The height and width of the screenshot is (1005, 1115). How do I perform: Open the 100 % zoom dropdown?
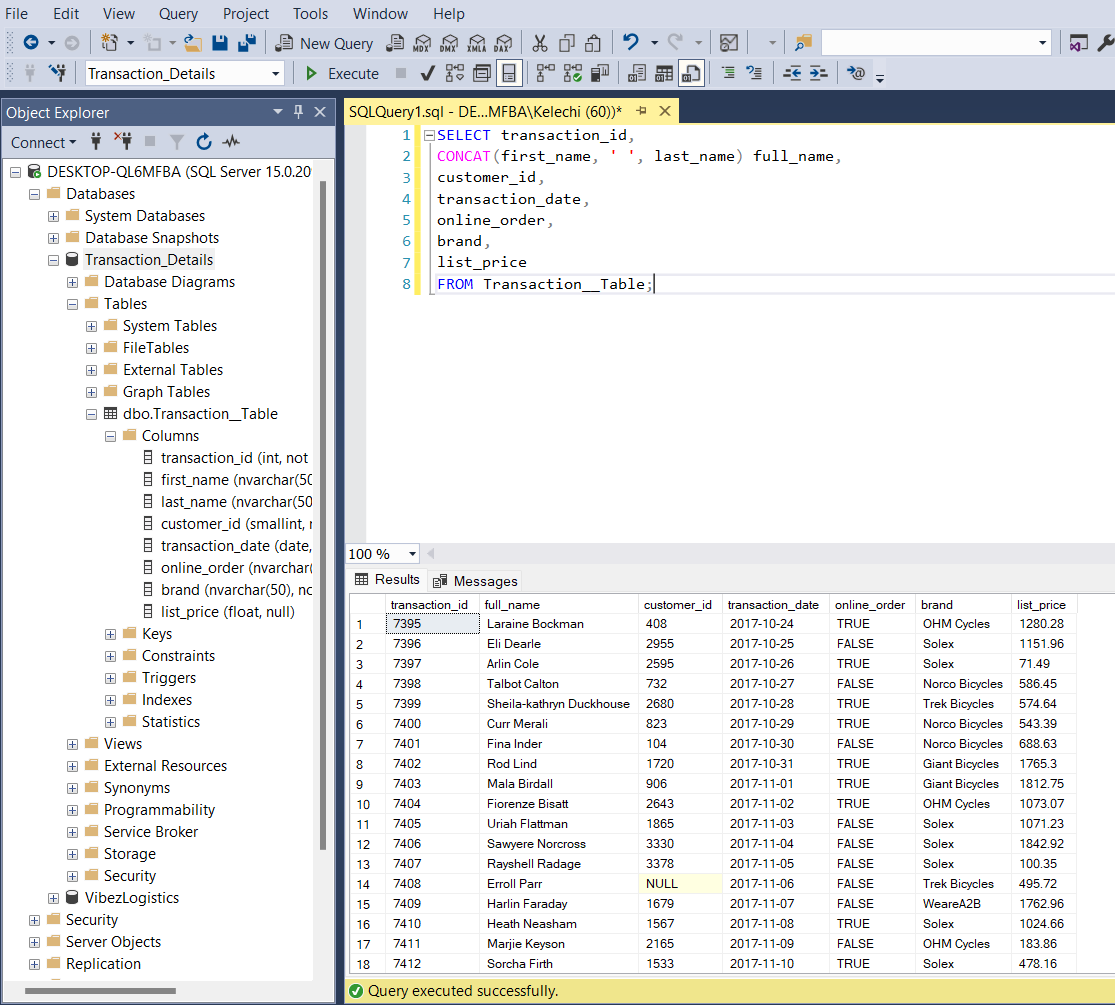point(412,554)
